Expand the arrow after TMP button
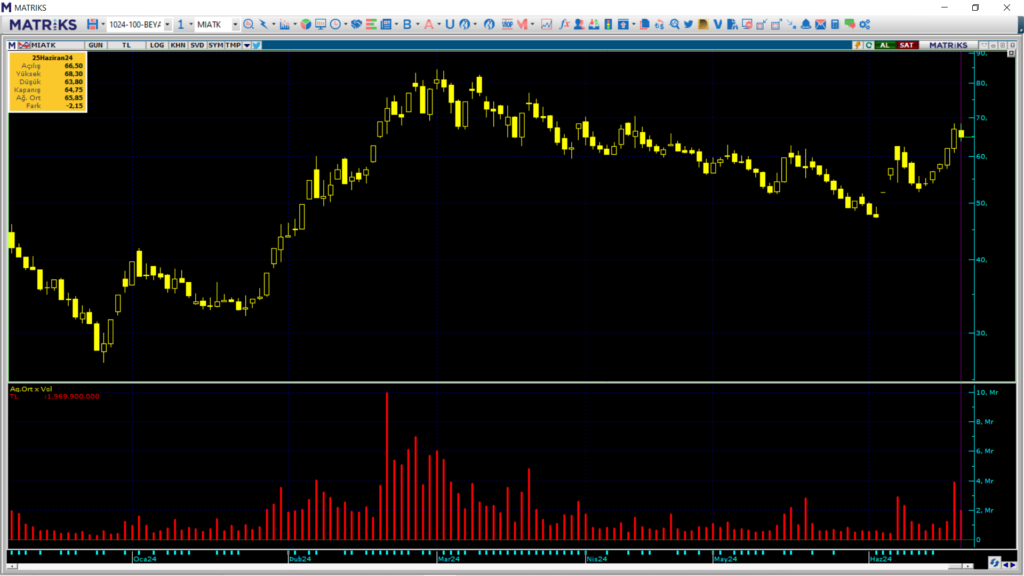 tap(247, 45)
